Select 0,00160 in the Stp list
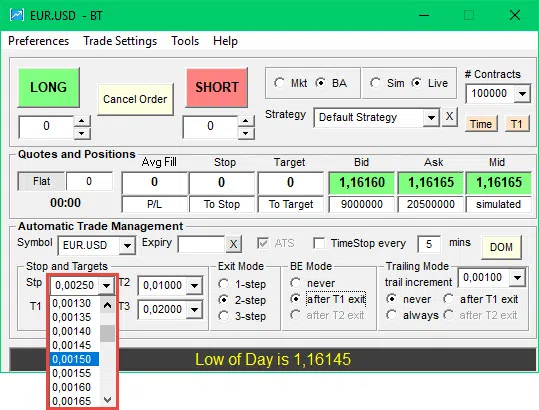 [x=75, y=387]
